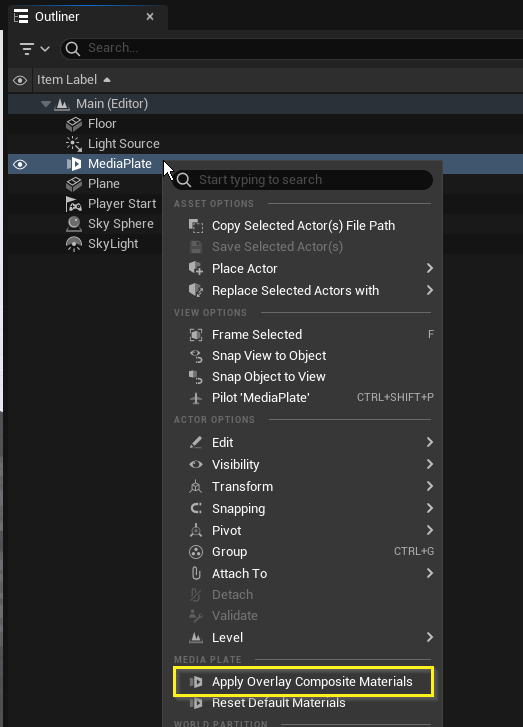Click the Group icon in actor options
Viewport: 523px width, 727px height.
pyautogui.click(x=196, y=552)
